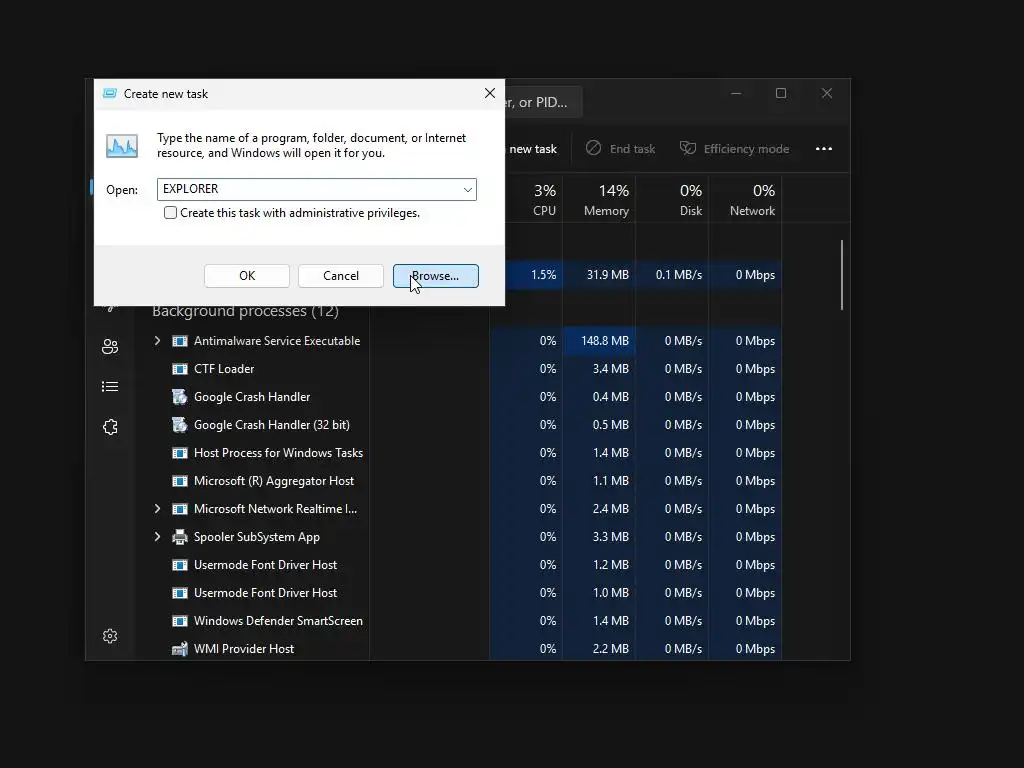Select WMI Provider Host process

[x=244, y=649]
